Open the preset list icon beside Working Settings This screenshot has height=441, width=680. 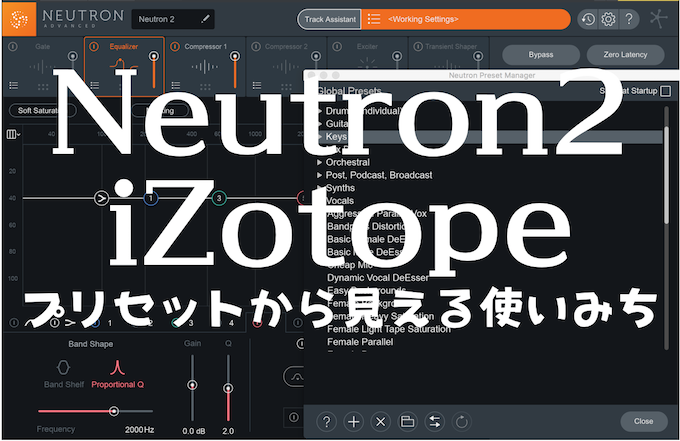(x=374, y=19)
